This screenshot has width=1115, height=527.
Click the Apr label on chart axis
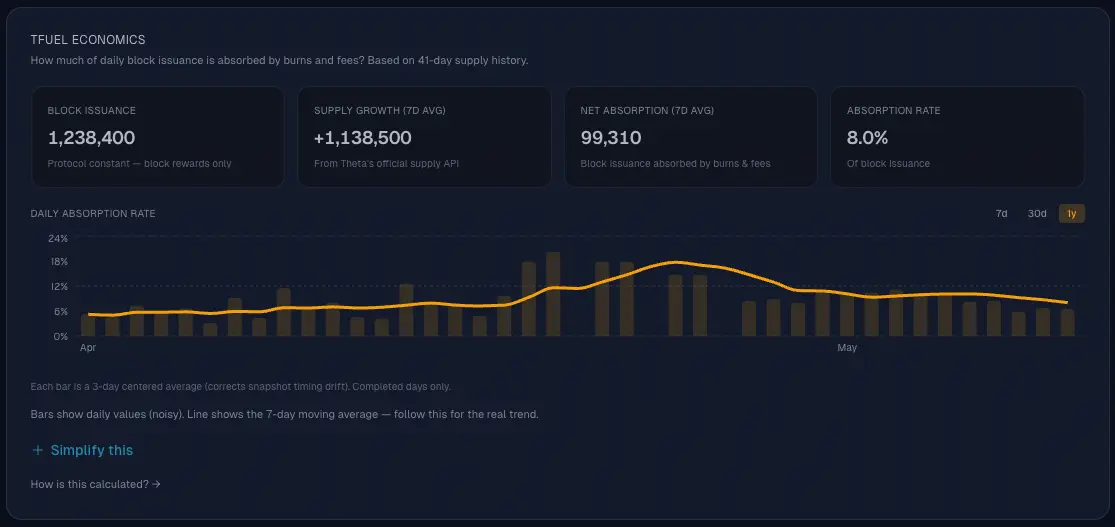pyautogui.click(x=88, y=348)
